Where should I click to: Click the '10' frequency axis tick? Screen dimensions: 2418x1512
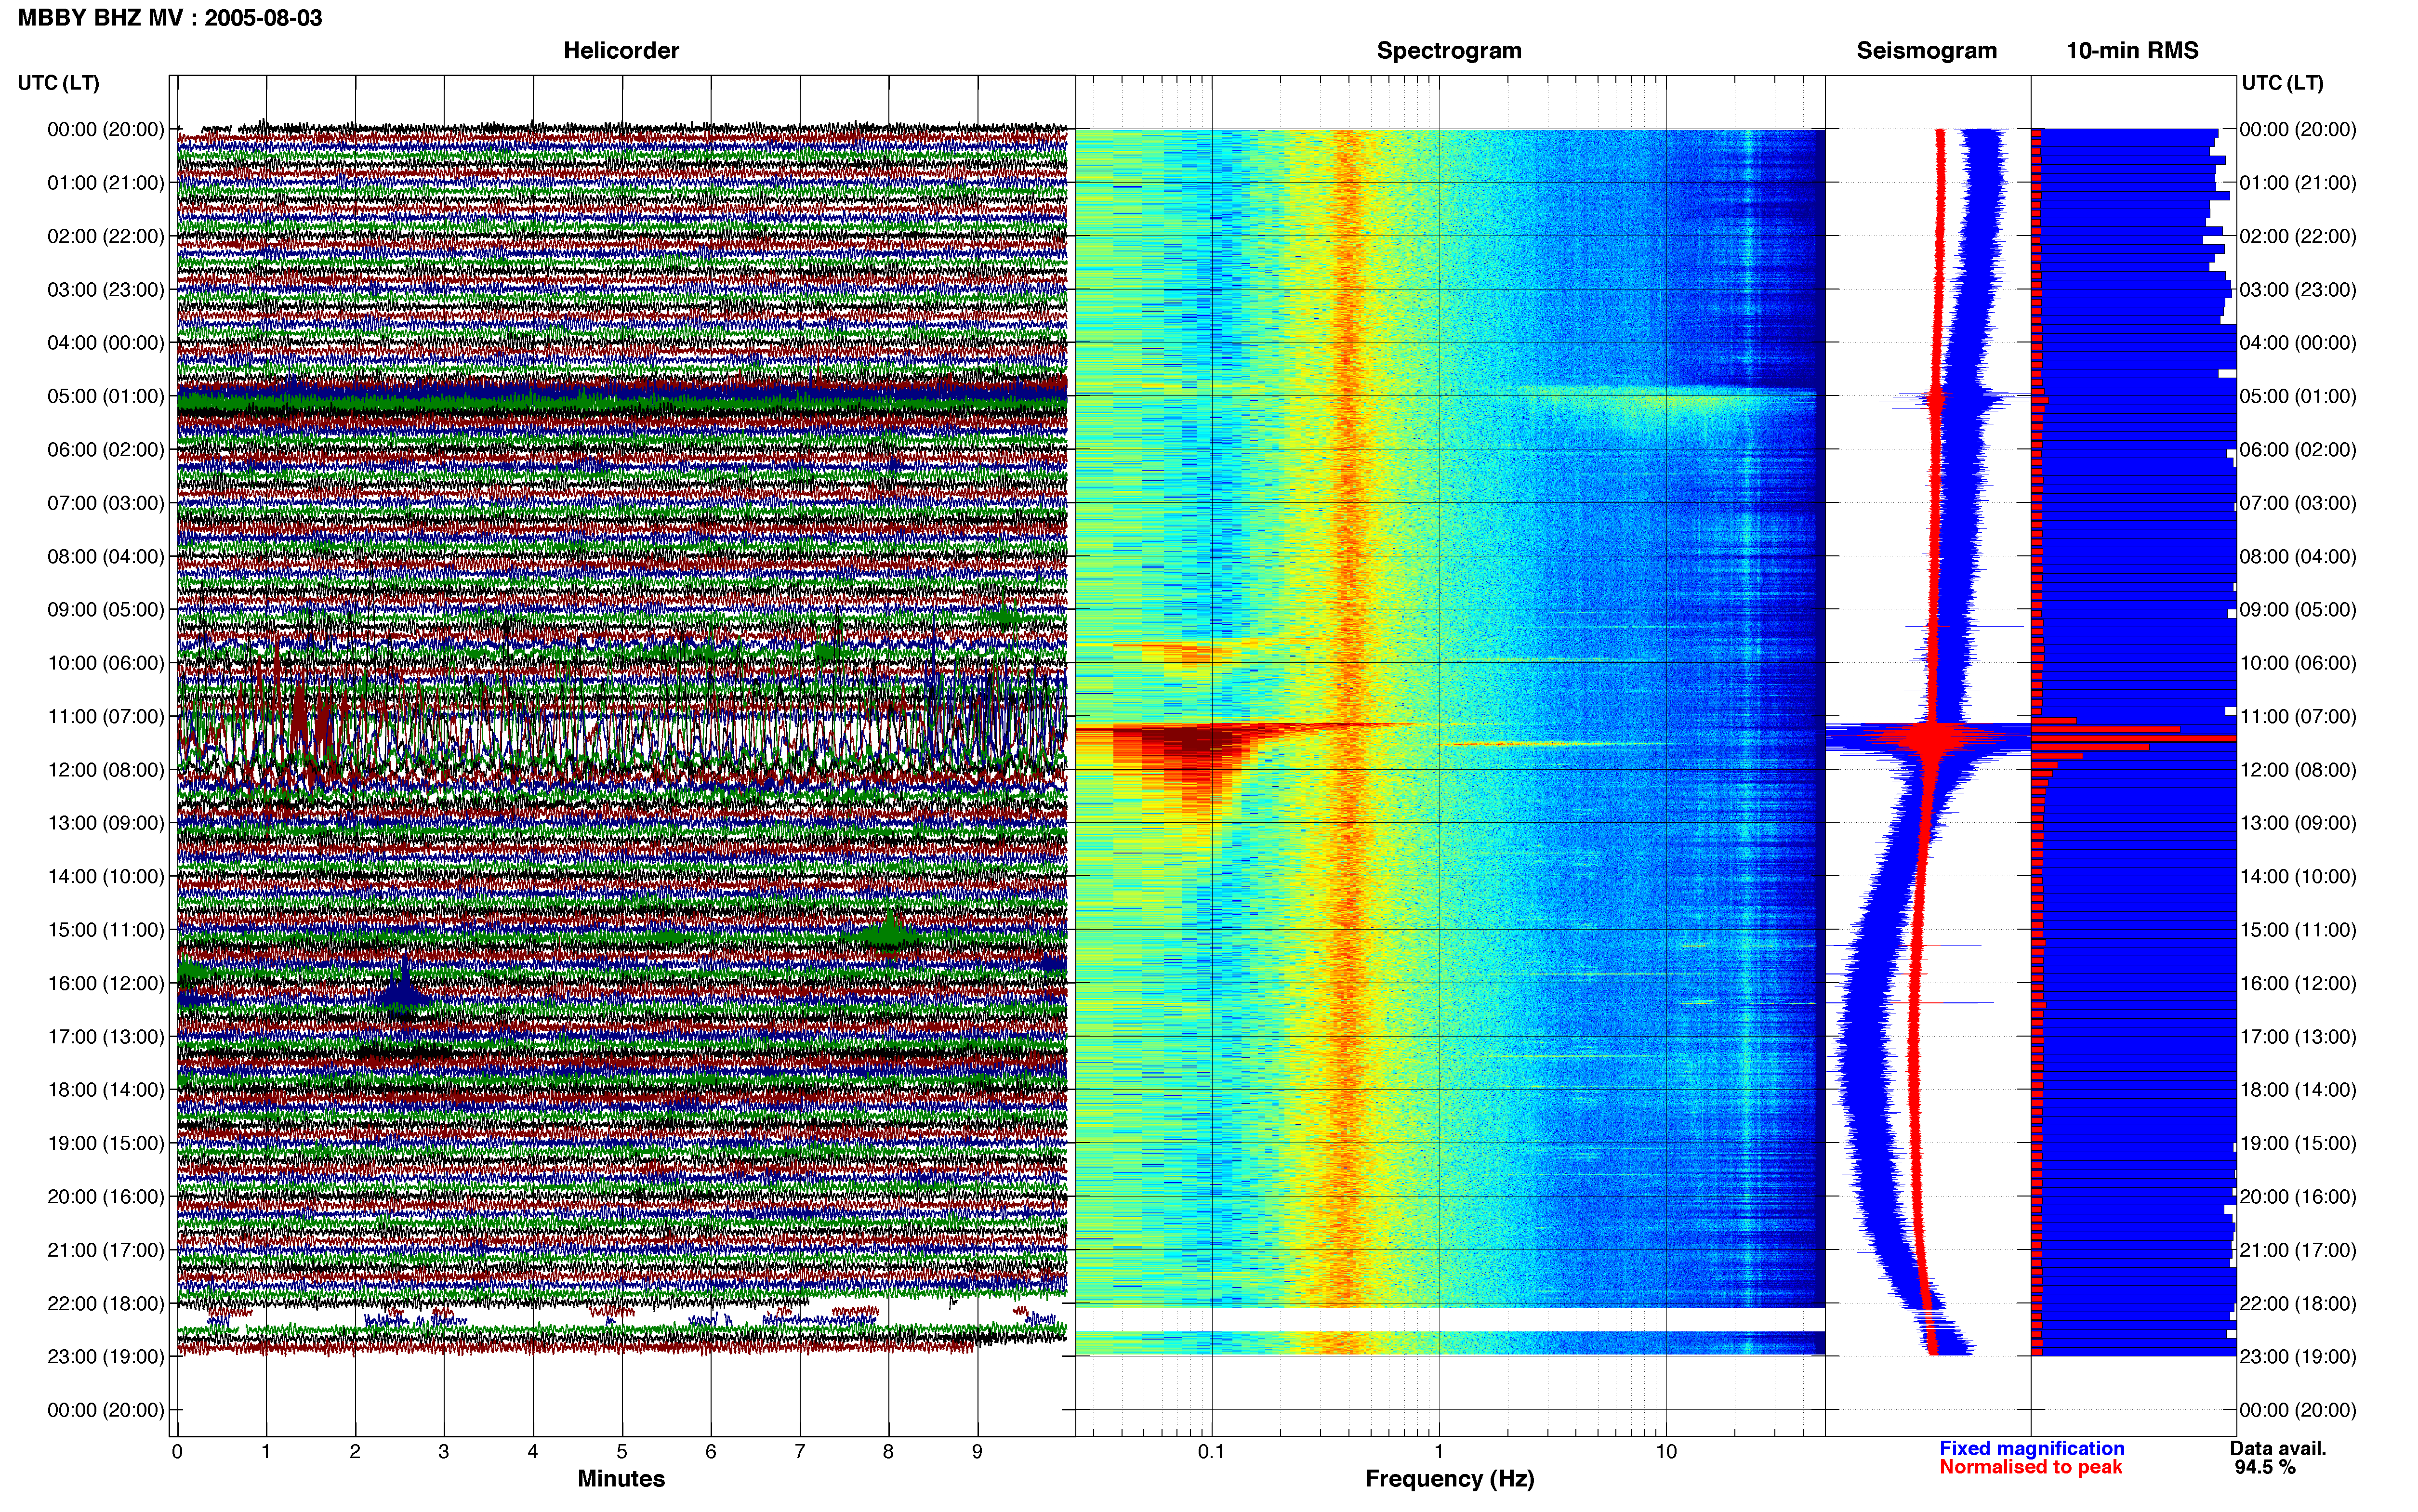[1666, 1452]
